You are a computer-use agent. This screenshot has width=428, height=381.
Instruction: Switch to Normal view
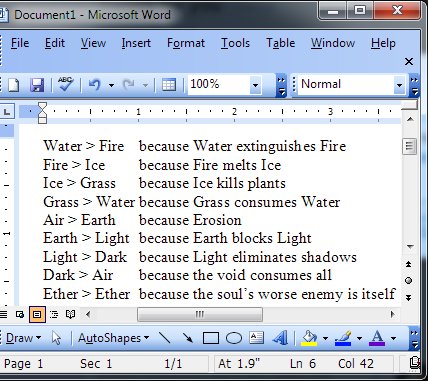[x=3, y=314]
